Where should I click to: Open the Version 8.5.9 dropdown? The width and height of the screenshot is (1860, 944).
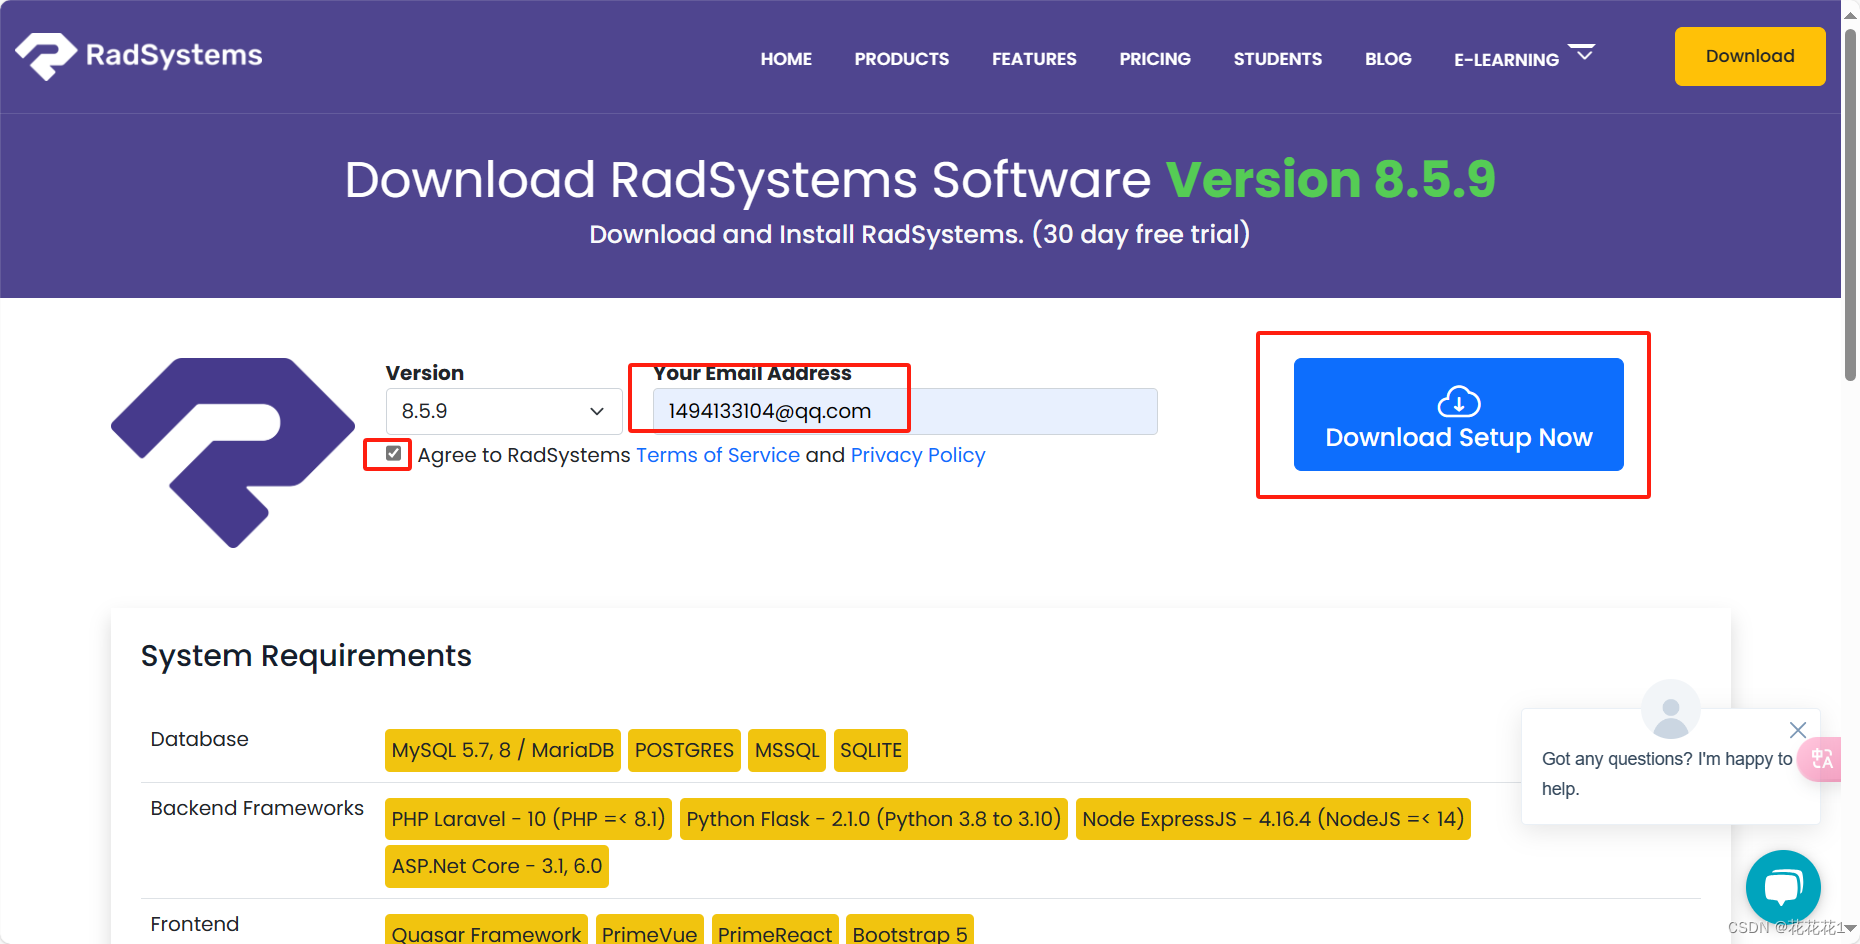tap(504, 411)
